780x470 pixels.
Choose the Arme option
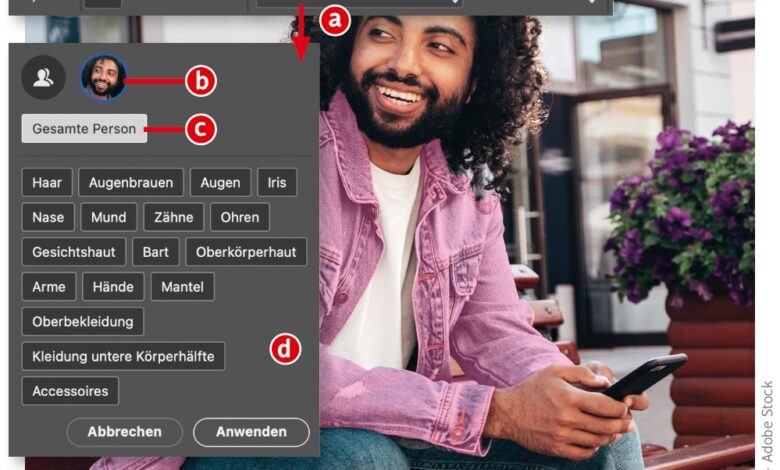point(49,287)
